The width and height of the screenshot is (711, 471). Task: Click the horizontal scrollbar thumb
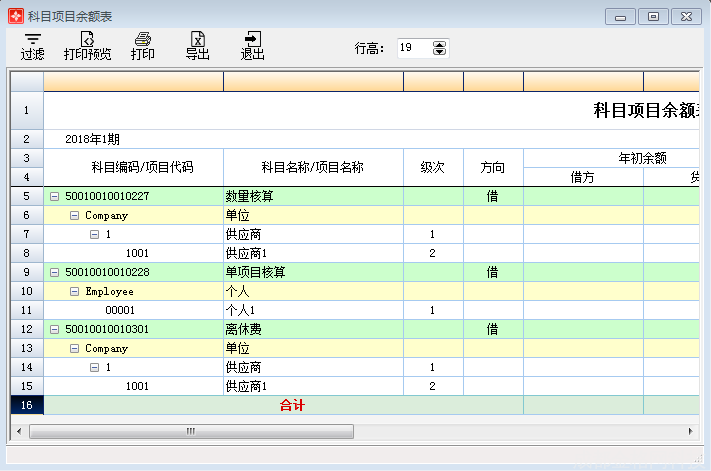pos(190,431)
